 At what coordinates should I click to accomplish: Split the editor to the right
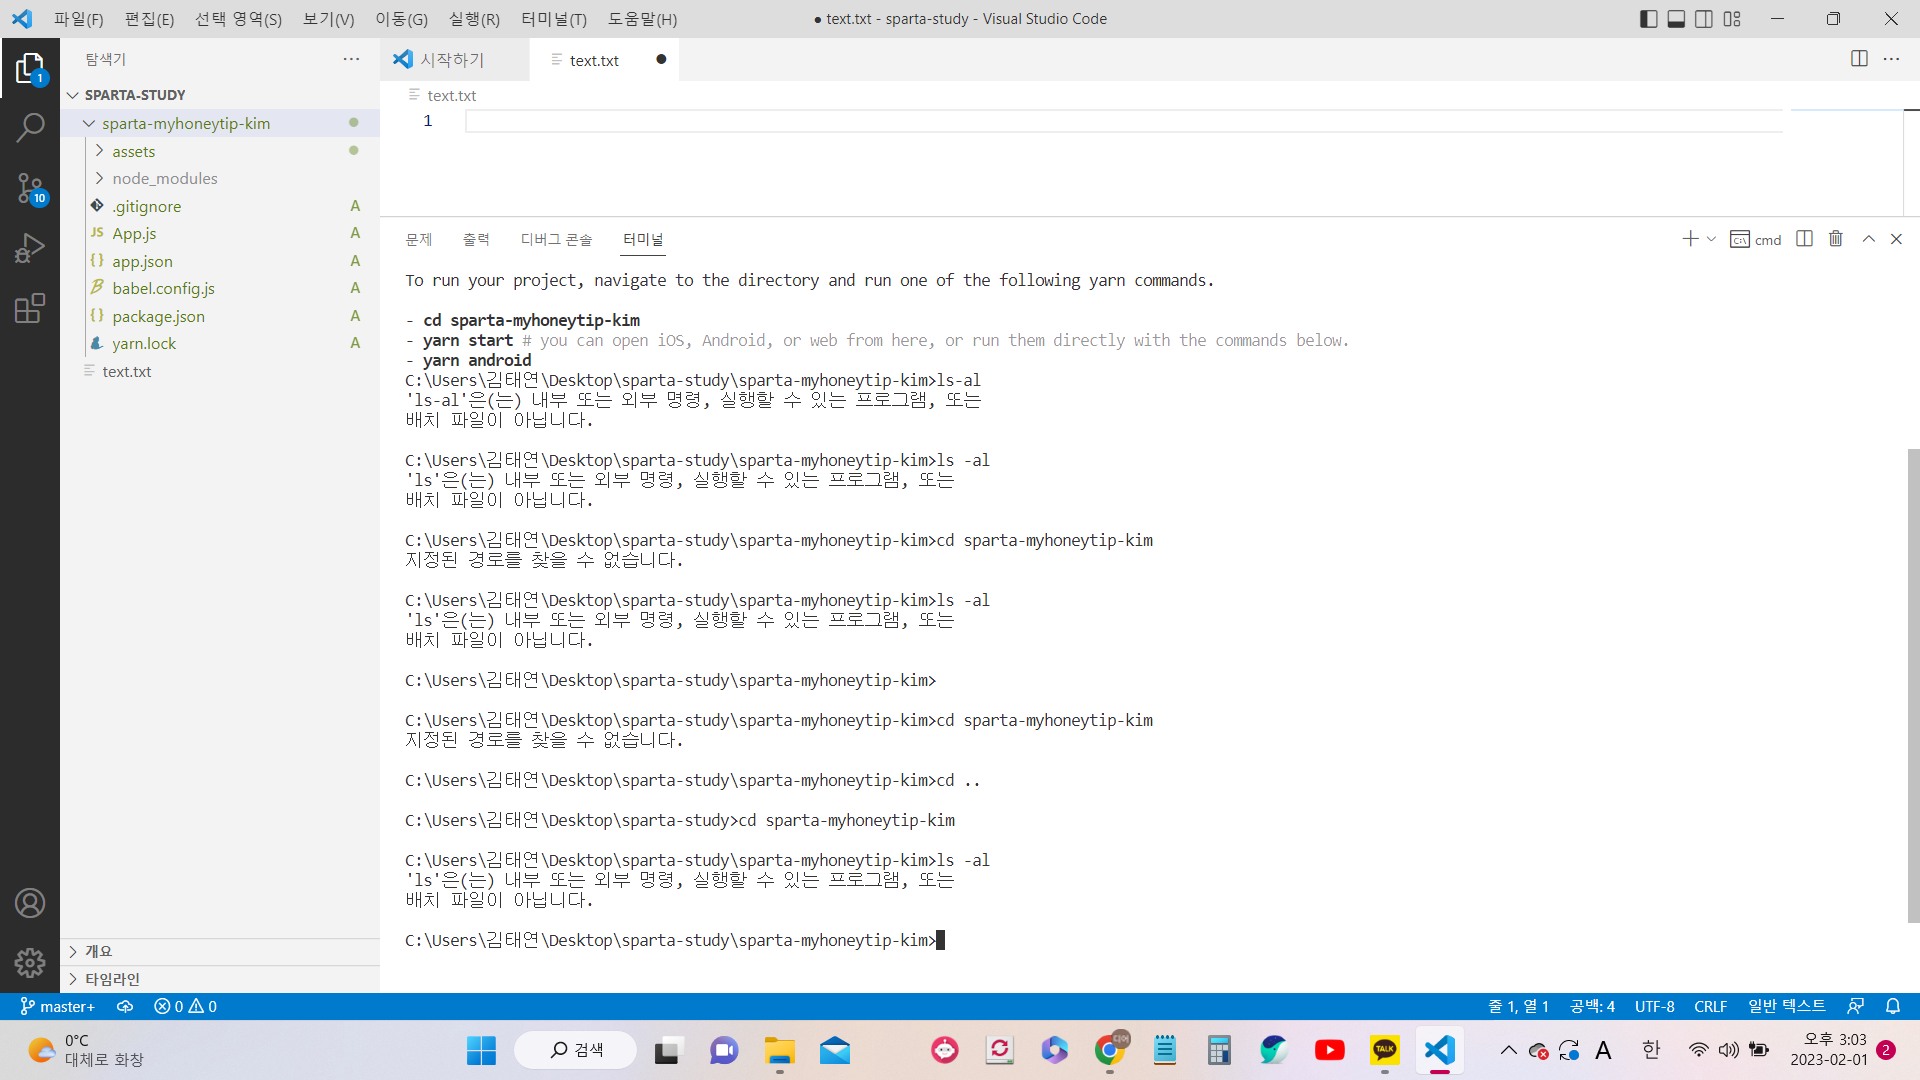(x=1859, y=59)
